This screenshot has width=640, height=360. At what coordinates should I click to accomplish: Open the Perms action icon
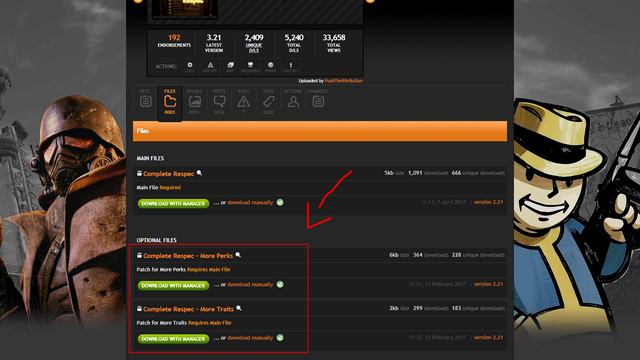[x=270, y=67]
